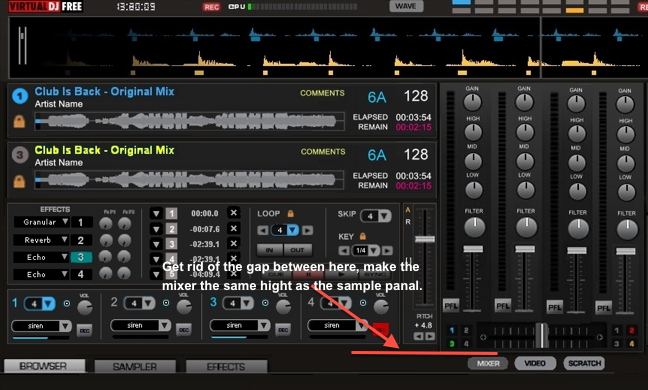
Task: Toggle PFL on the first mixer channel
Action: click(x=451, y=306)
